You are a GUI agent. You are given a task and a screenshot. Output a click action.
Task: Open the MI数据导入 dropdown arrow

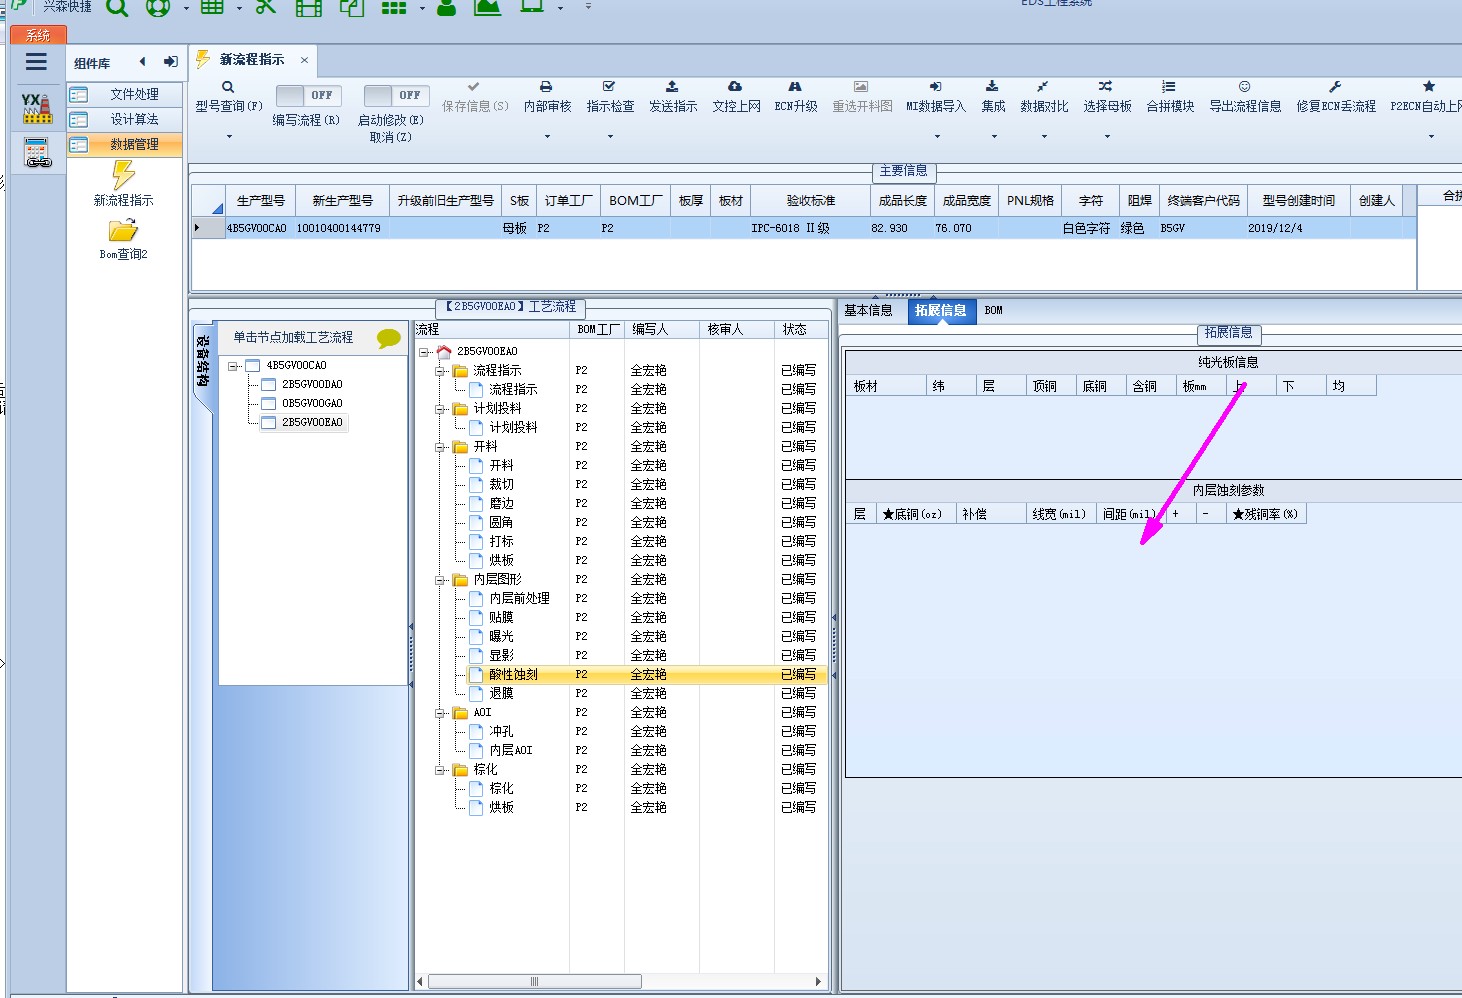[x=937, y=136]
